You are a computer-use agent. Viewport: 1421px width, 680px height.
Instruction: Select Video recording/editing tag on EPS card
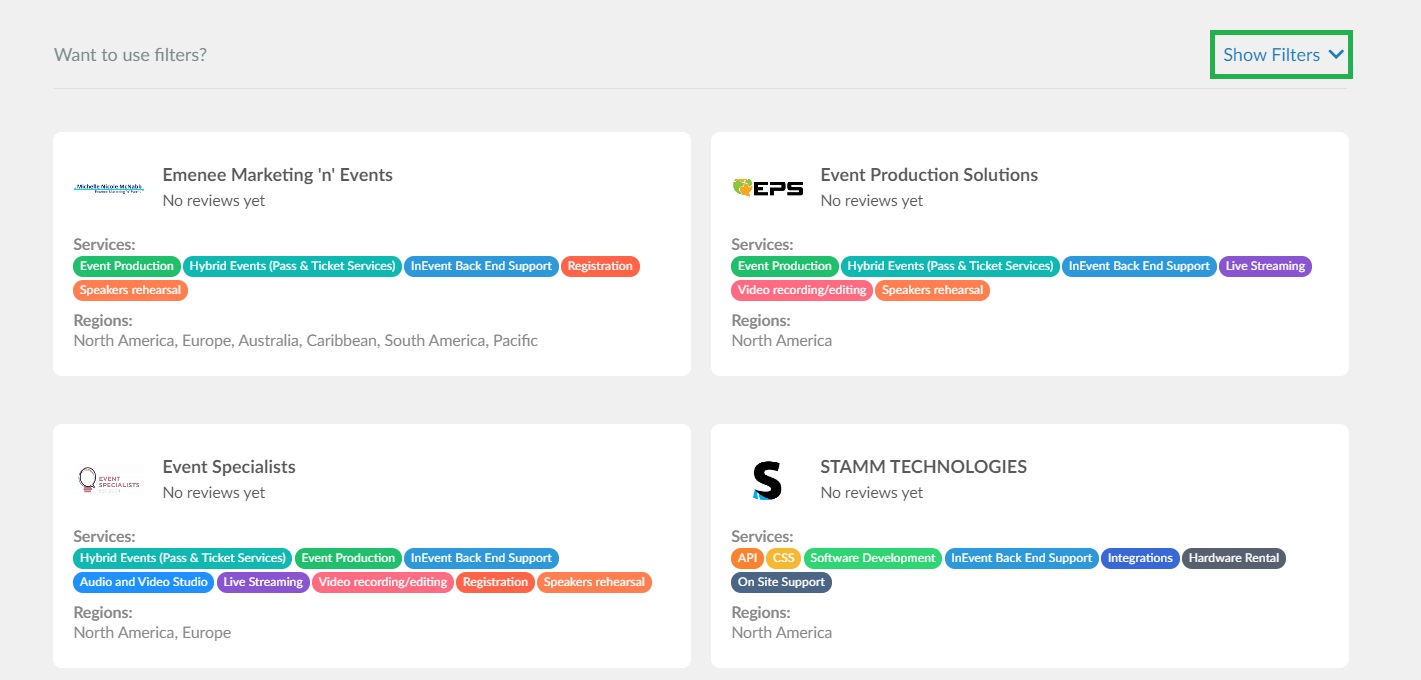[x=802, y=290]
